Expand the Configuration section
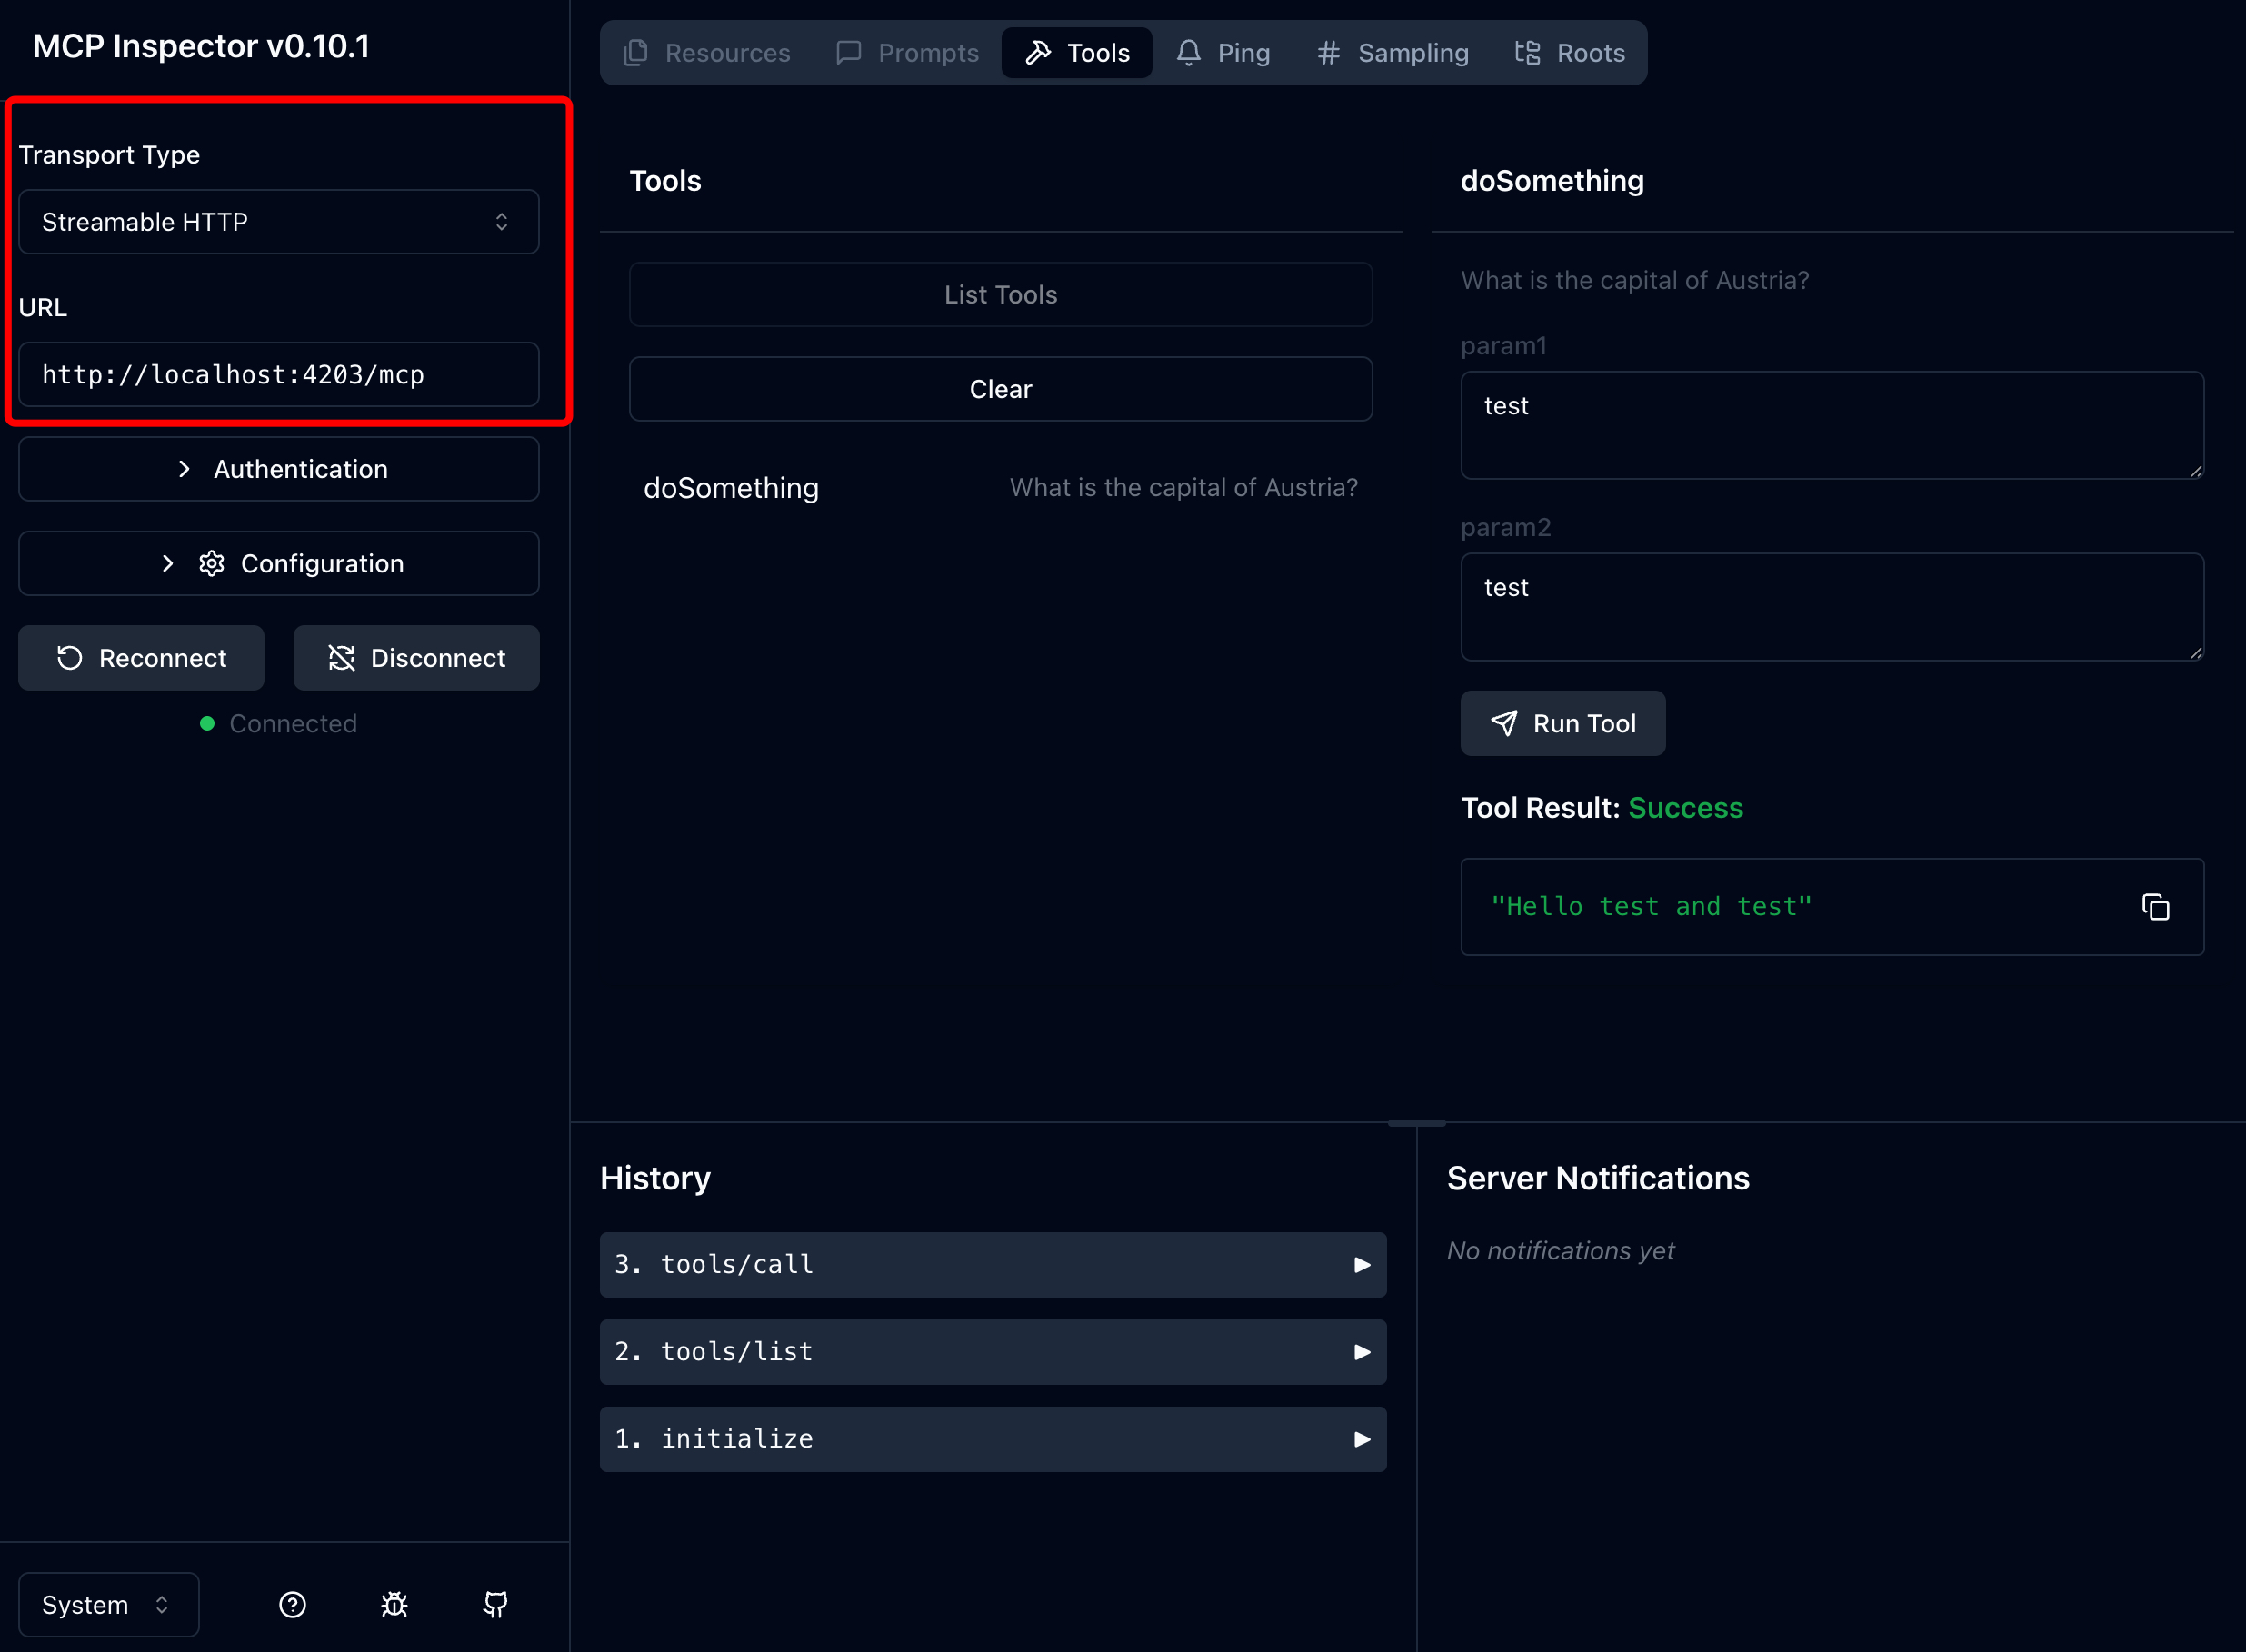The height and width of the screenshot is (1652, 2246). (x=278, y=564)
